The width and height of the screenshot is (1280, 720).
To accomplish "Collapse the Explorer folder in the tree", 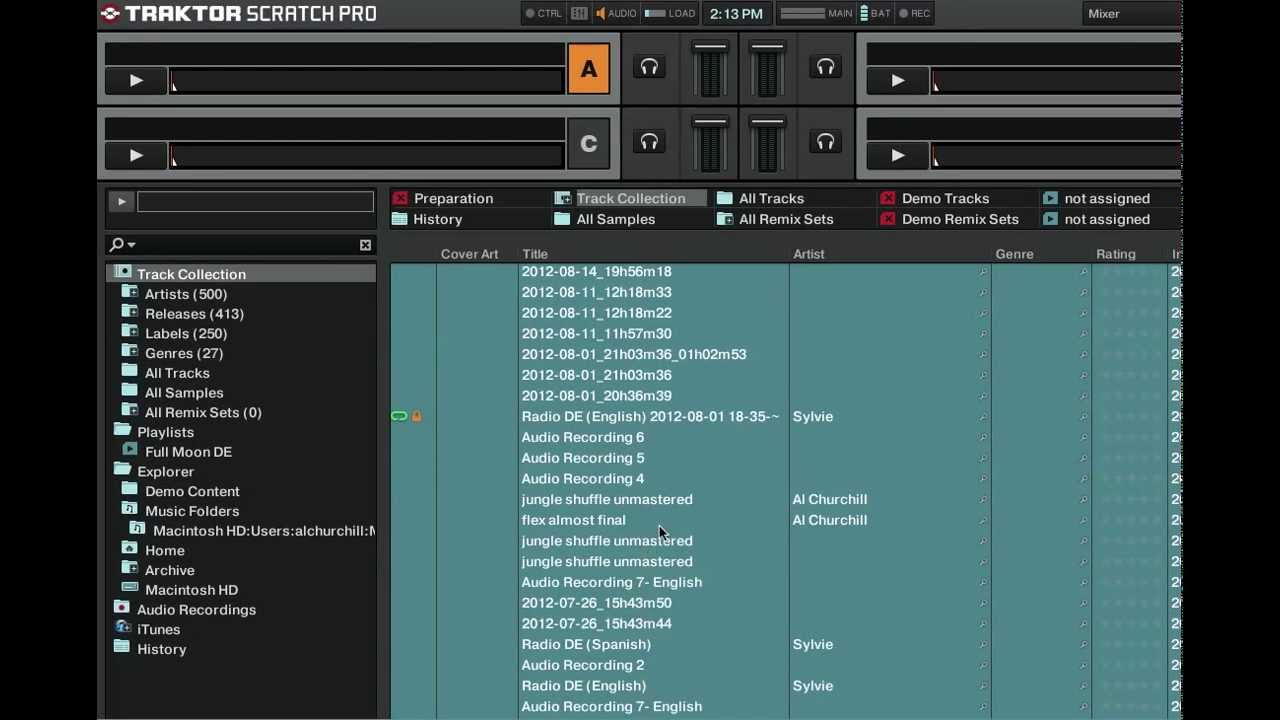I will pyautogui.click(x=122, y=470).
